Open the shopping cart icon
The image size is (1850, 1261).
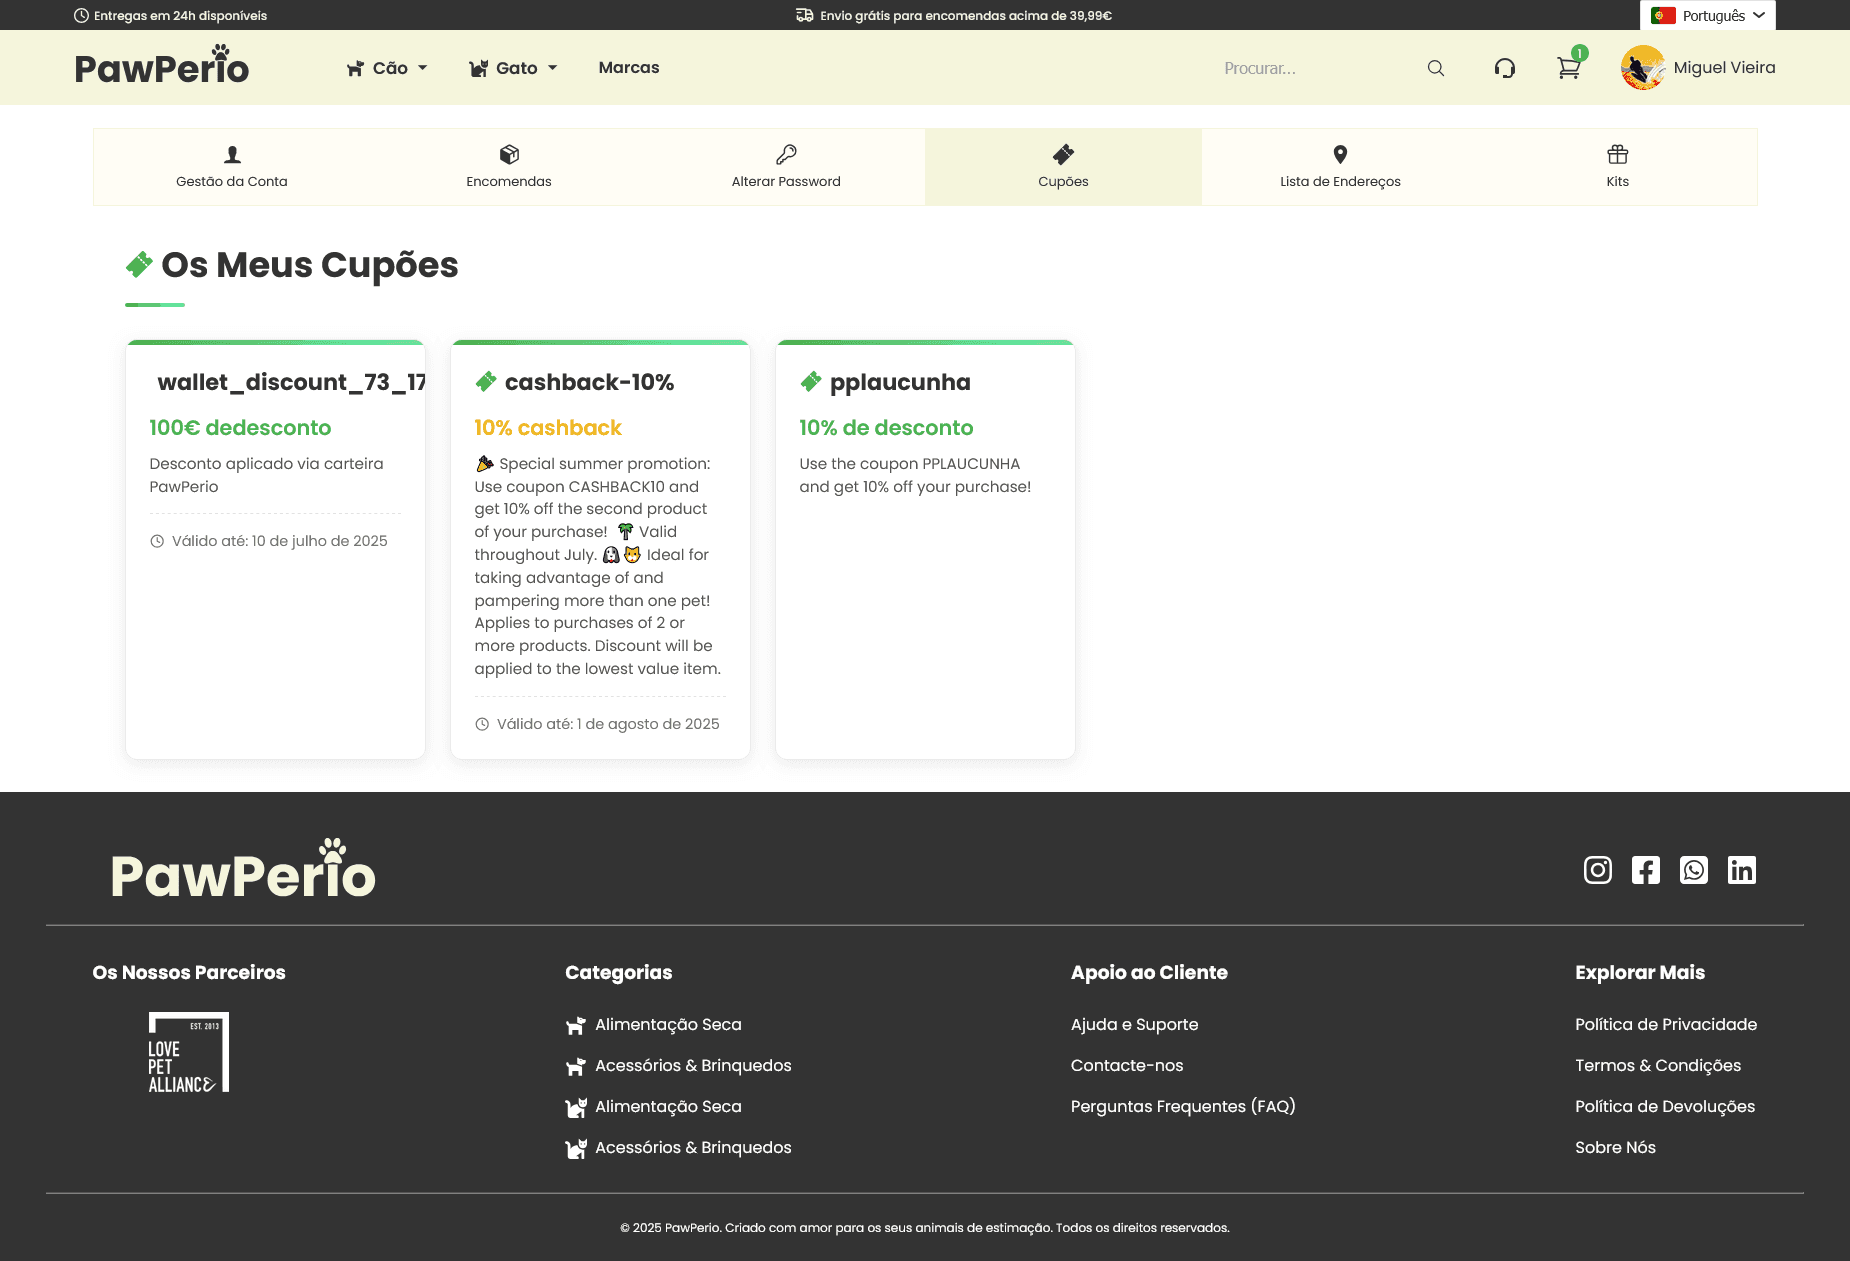click(x=1567, y=69)
